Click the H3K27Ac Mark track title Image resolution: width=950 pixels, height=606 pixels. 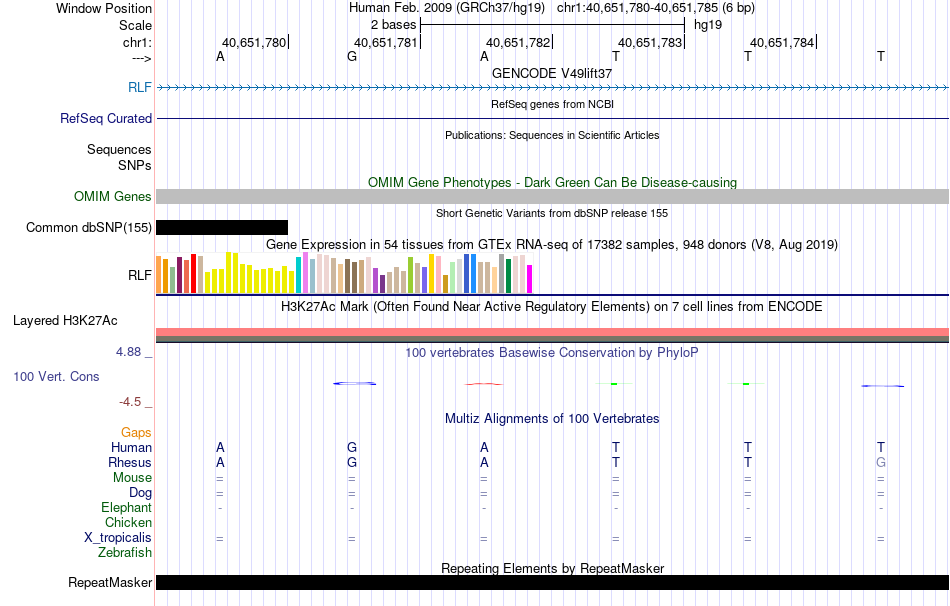552,306
